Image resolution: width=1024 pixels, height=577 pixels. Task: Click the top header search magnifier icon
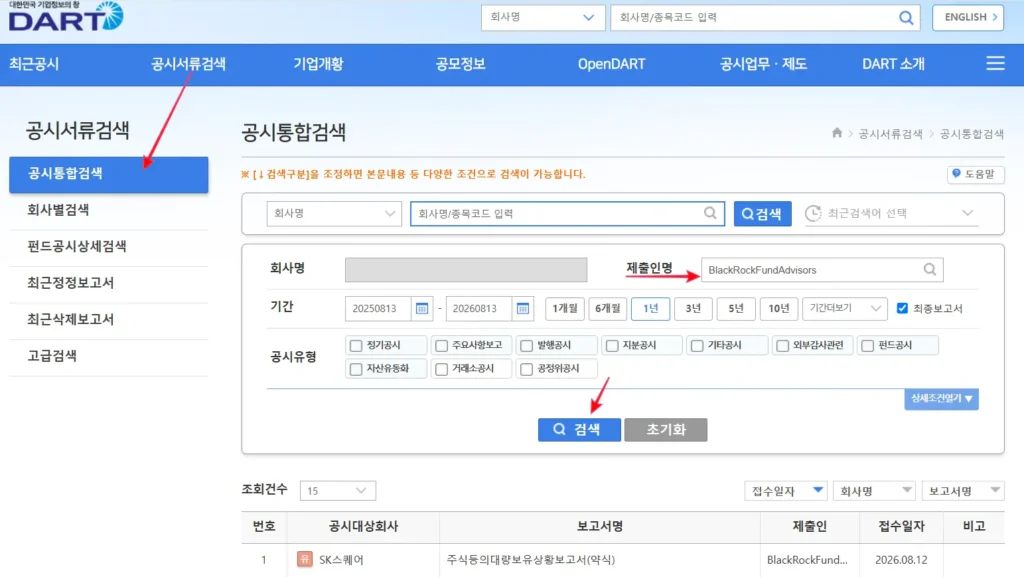pyautogui.click(x=906, y=18)
